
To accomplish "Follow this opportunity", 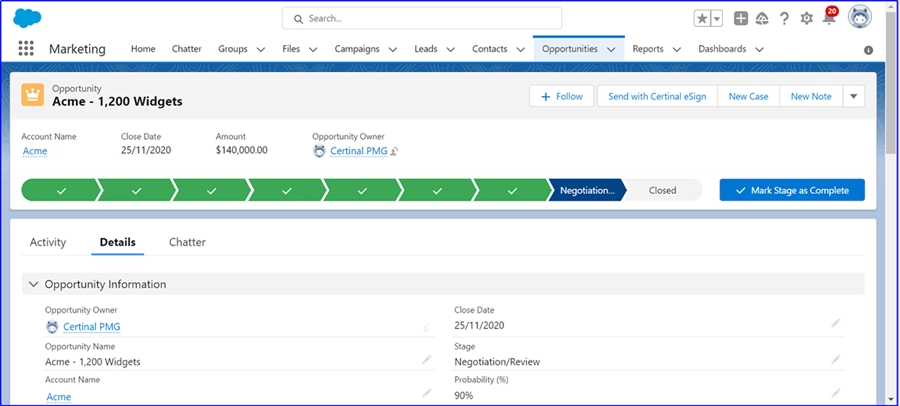I will pos(561,96).
